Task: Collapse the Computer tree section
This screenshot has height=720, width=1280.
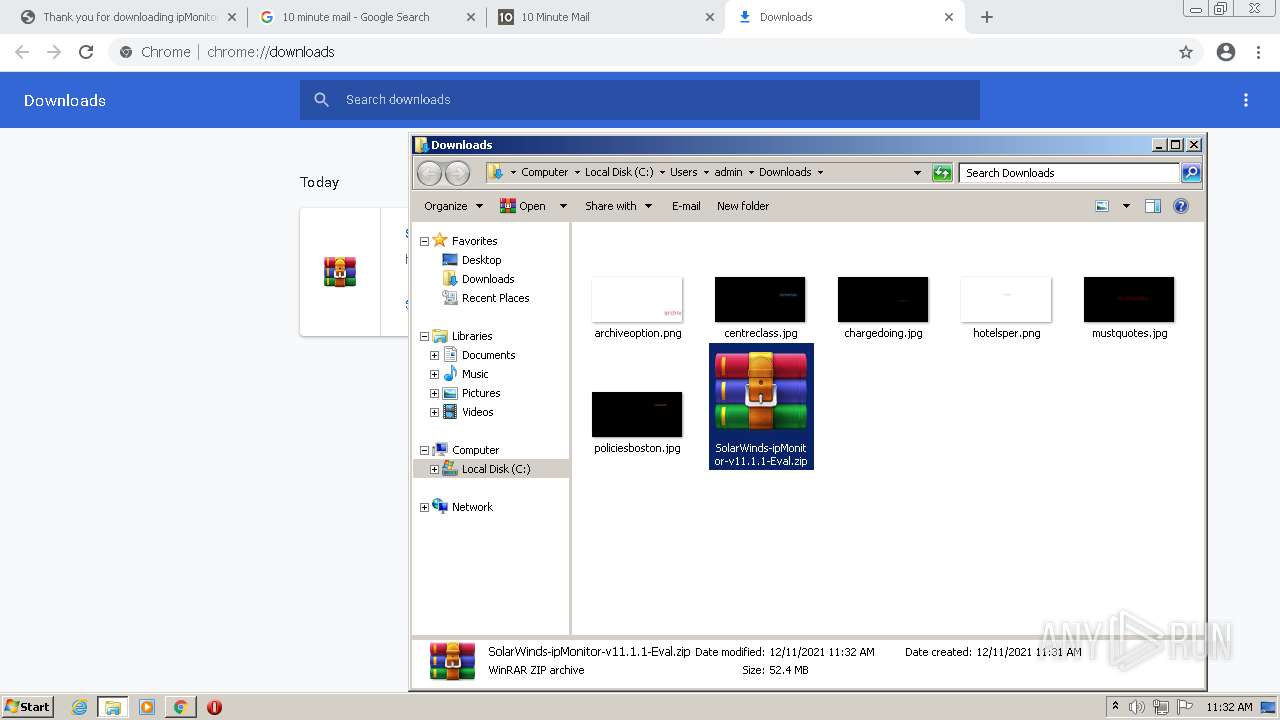Action: (x=424, y=450)
